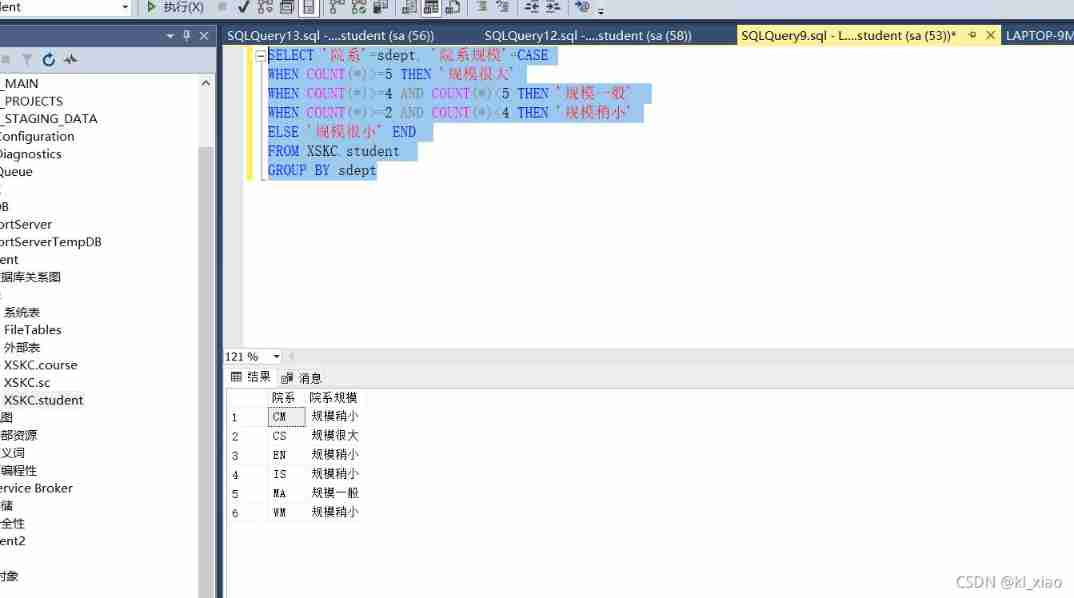Click the grid icon beside the 结果 tab
The image size is (1074, 598).
236,377
